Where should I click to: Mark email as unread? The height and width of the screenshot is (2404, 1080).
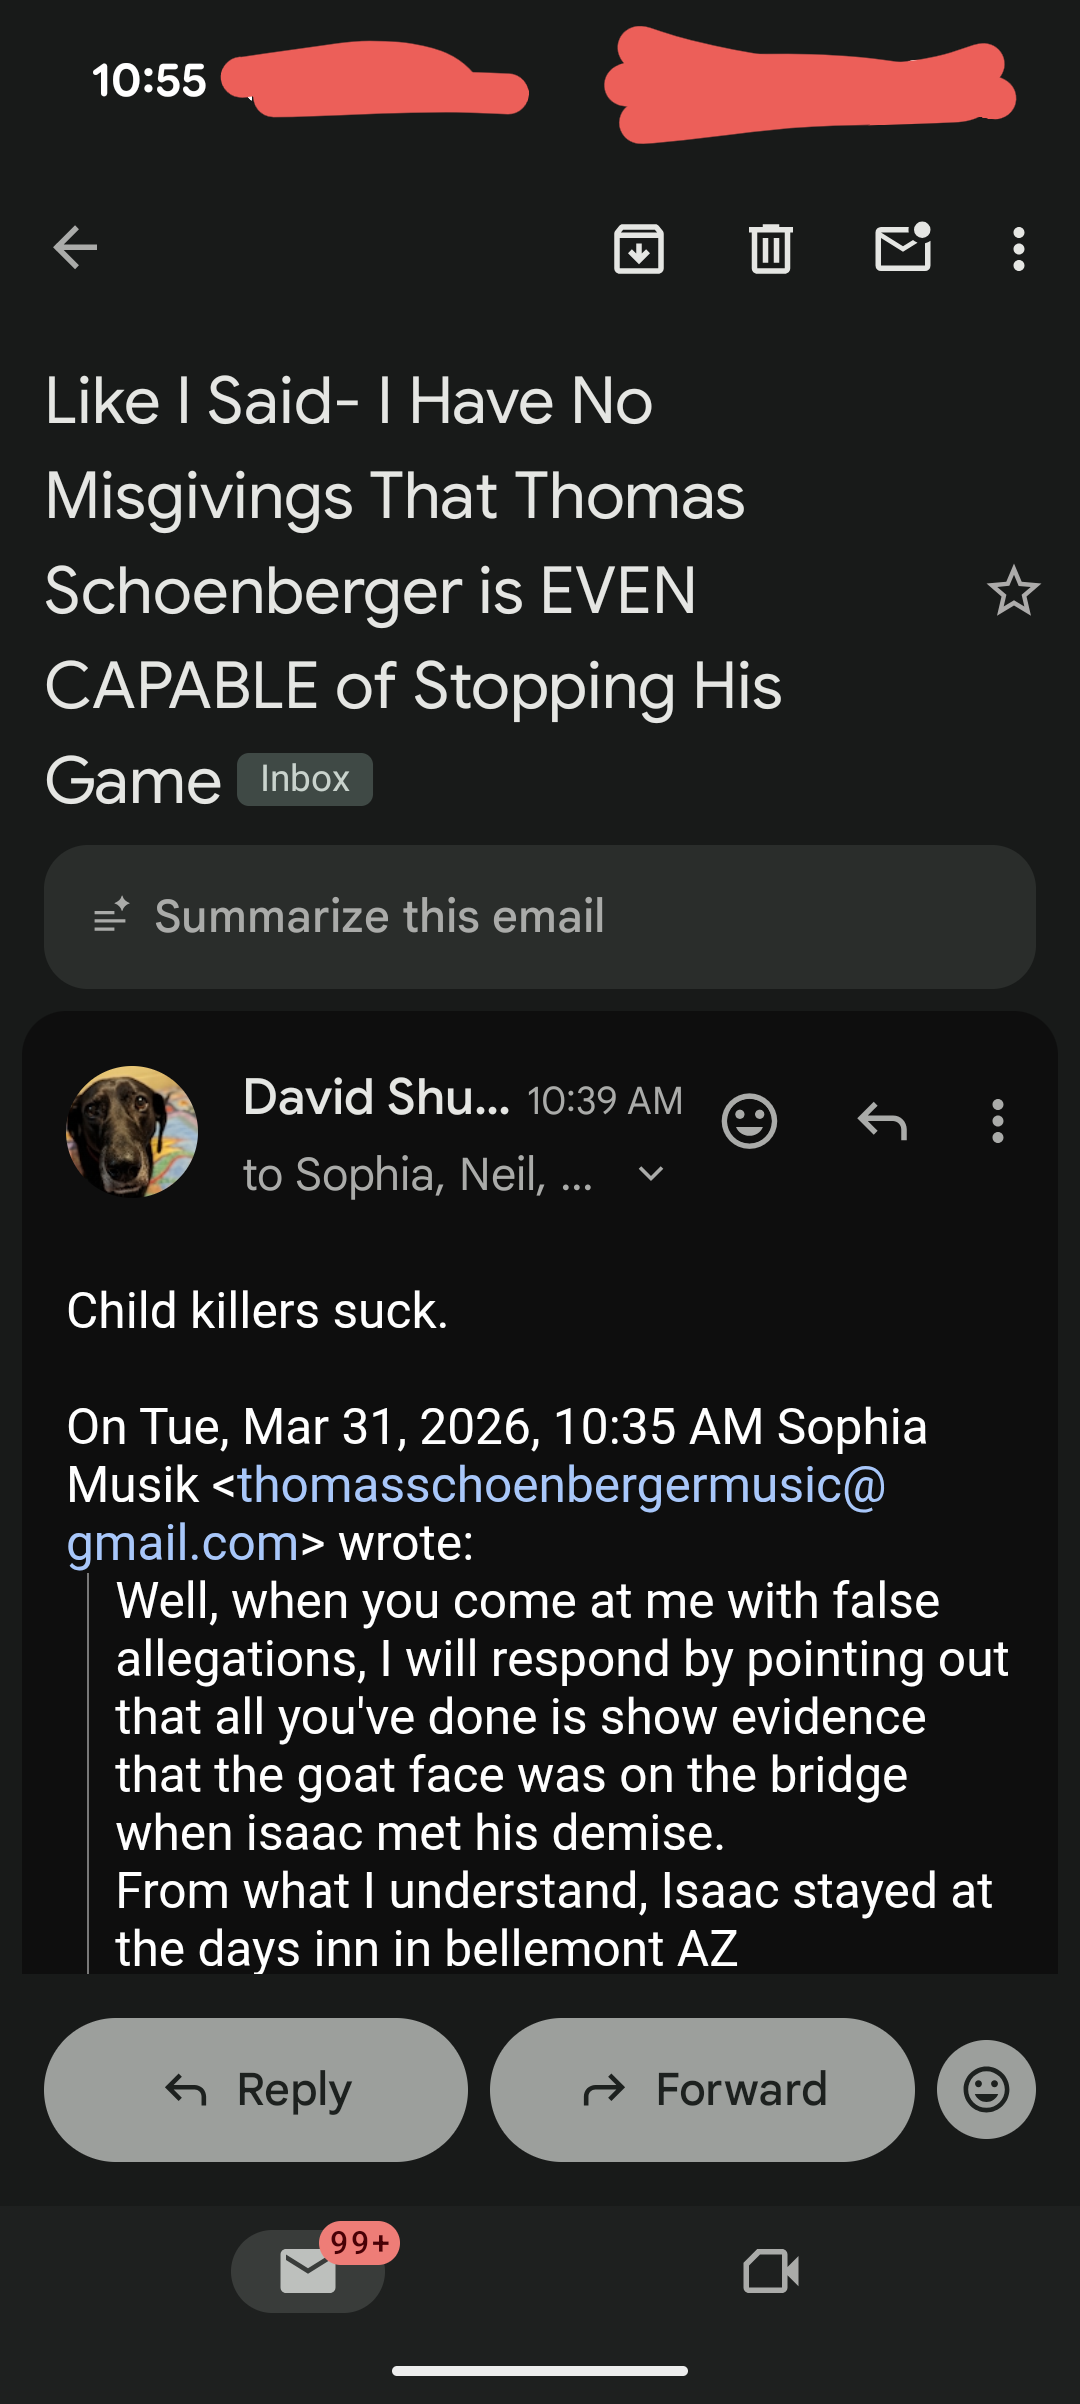tap(903, 248)
